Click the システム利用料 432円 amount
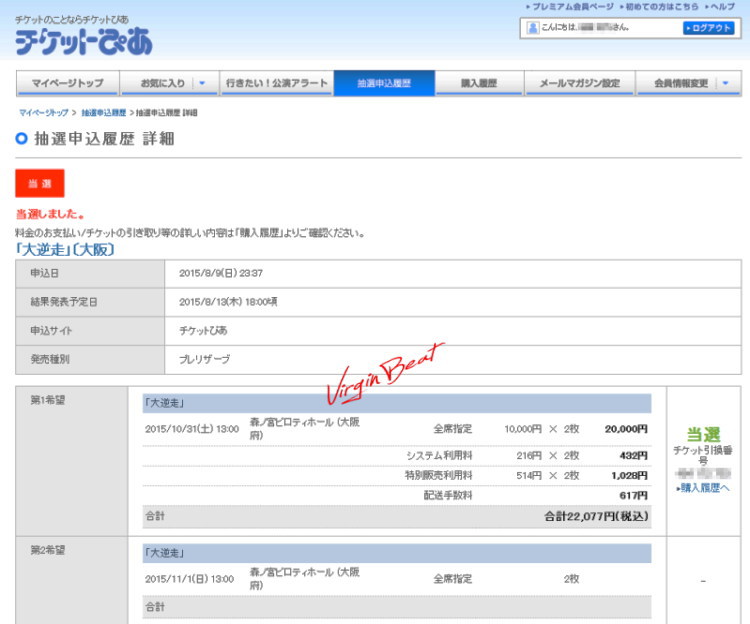 click(633, 456)
